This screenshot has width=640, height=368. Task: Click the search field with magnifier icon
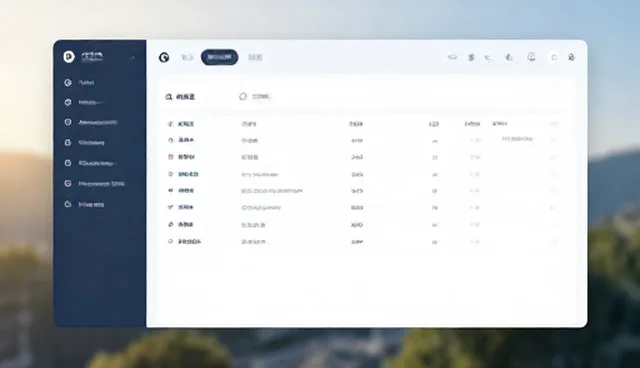pyautogui.click(x=192, y=97)
